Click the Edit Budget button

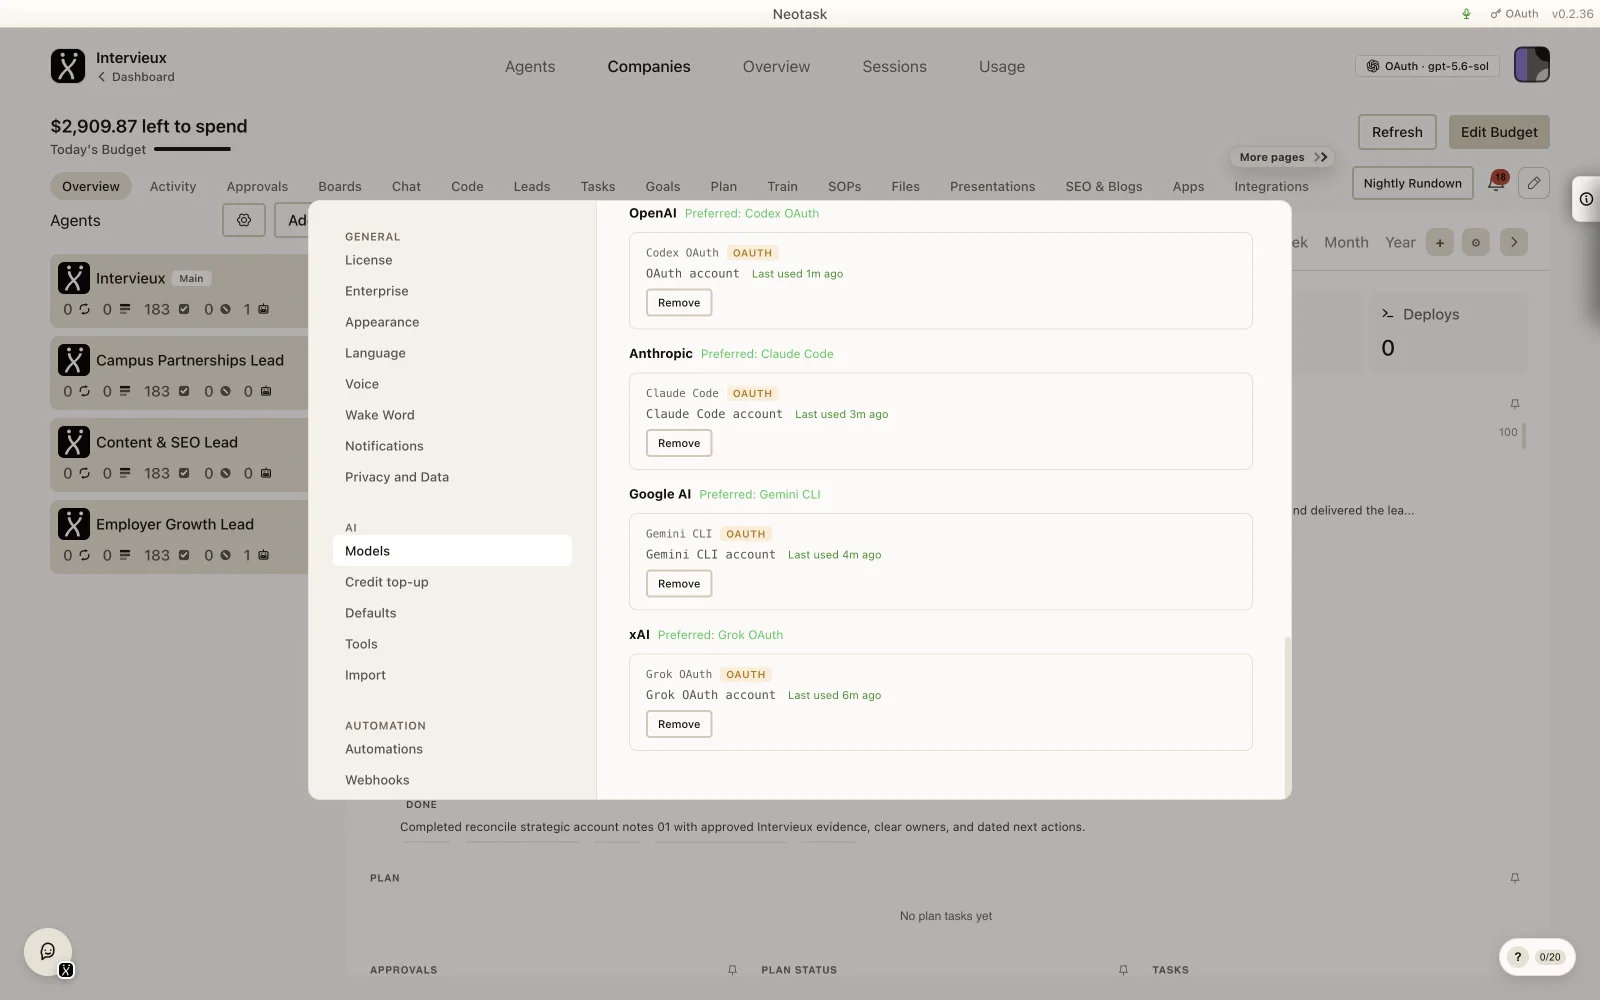point(1499,132)
